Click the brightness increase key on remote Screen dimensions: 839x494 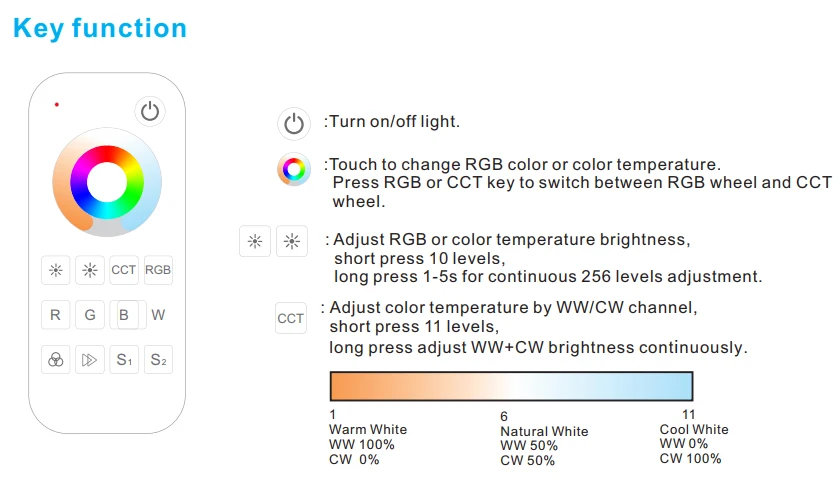[x=90, y=270]
